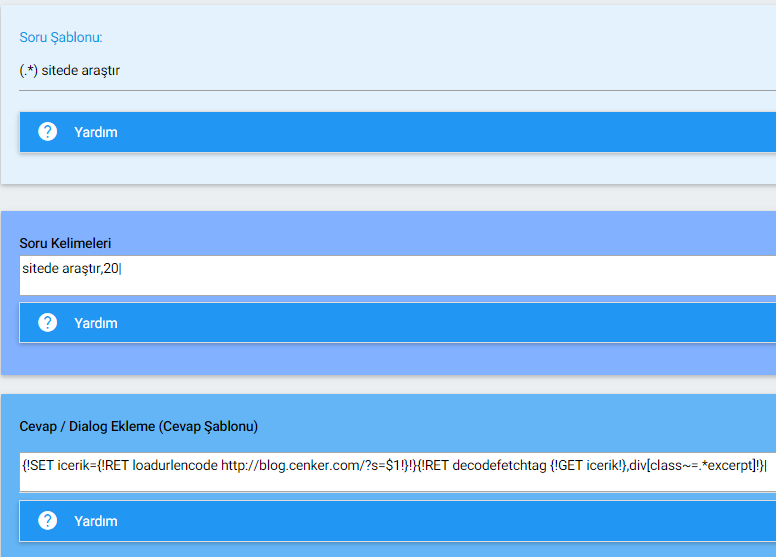Click the word 'loadurlencode' in answer template
Viewport: 776px width, 557px height.
[175, 466]
